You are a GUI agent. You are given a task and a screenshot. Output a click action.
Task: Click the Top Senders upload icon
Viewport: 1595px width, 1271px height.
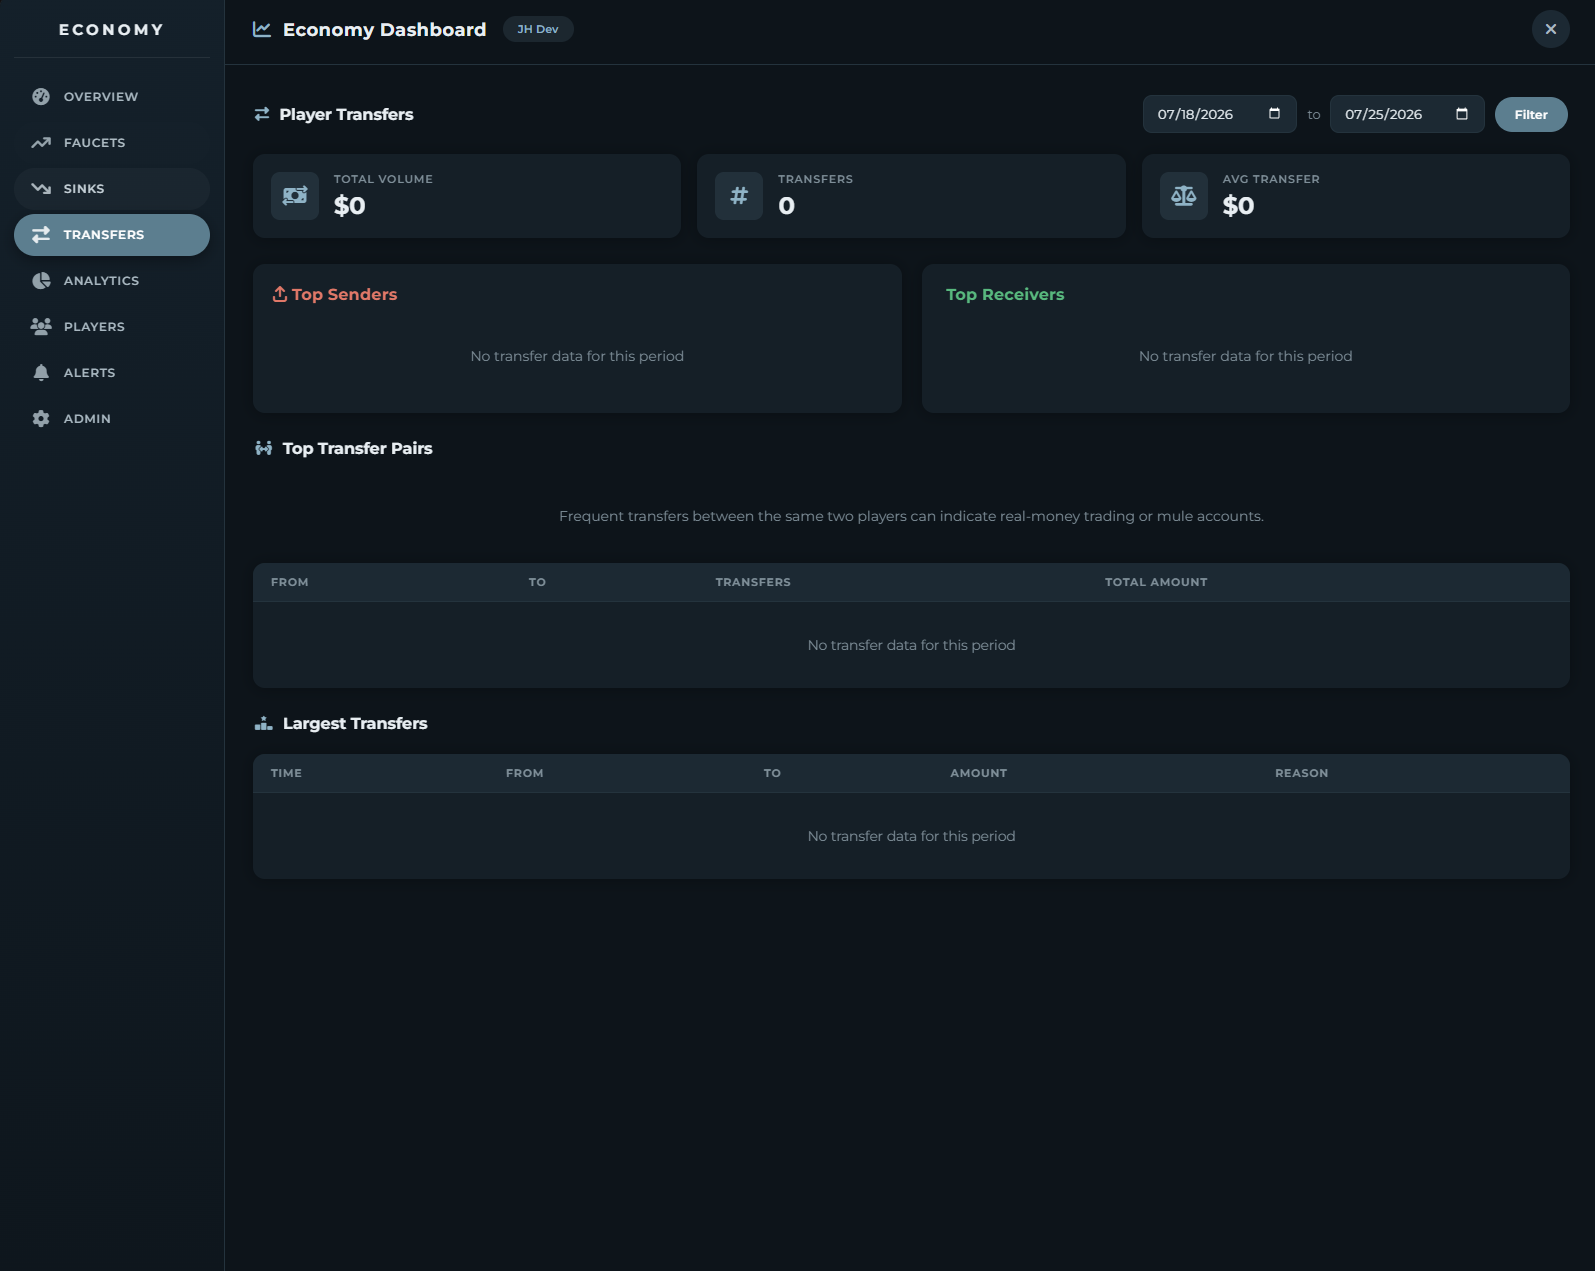[x=280, y=294]
